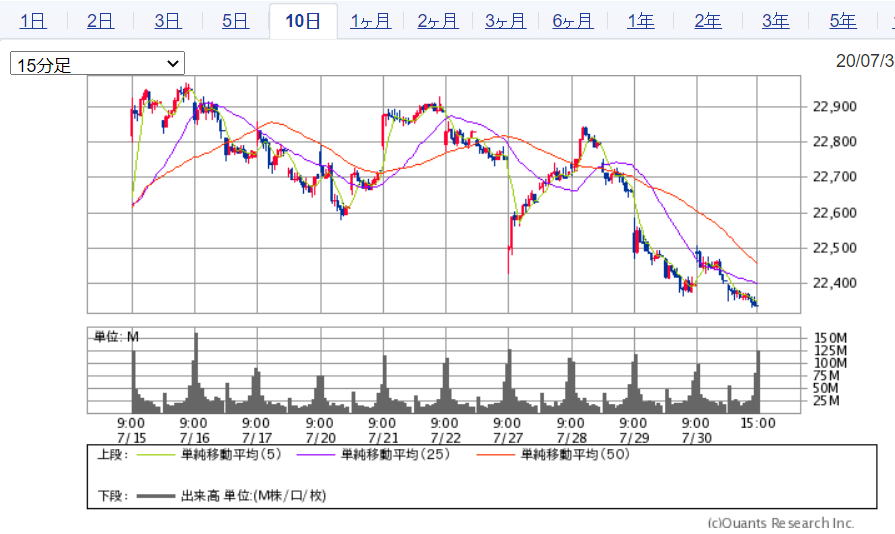
Task: Click the 7/21 date label on axis
Action: [382, 438]
